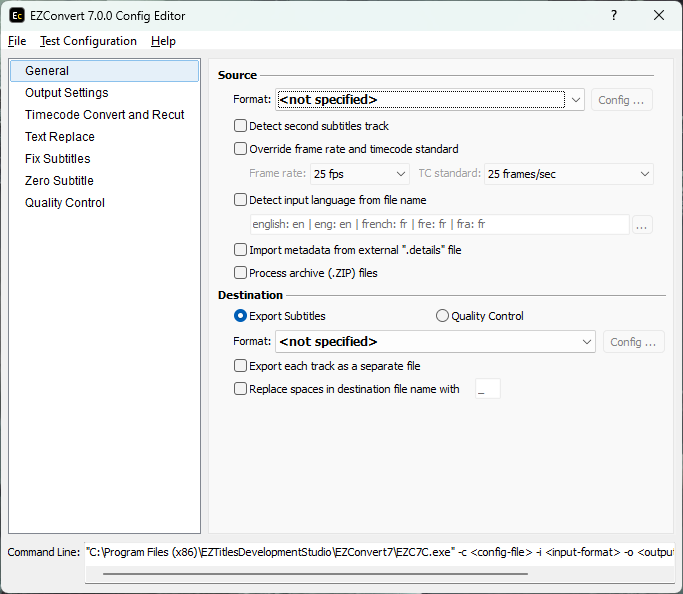Screen dimensions: 683x594
Task: Go to the Fix Subtitles section
Action: [x=57, y=159]
